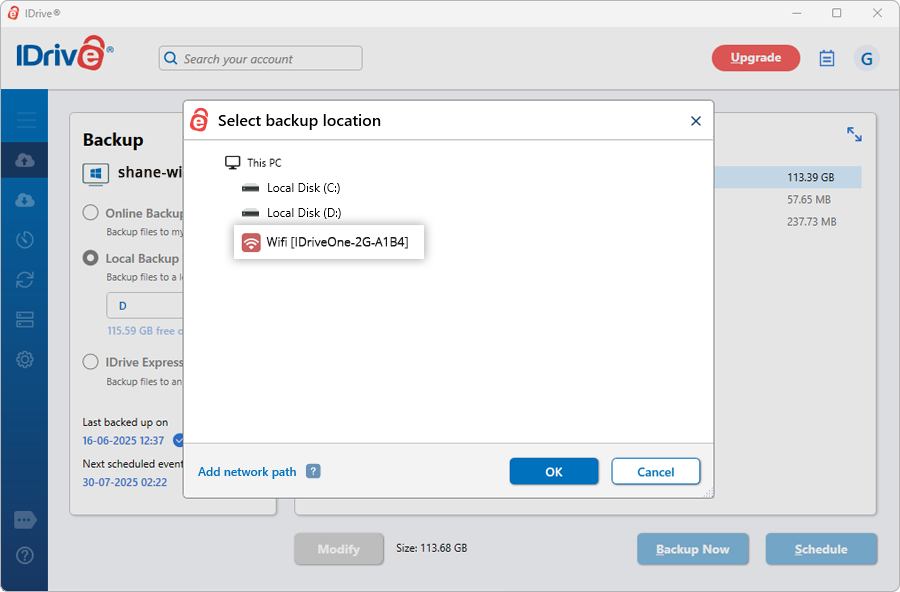Click the This PC monitor icon
The height and width of the screenshot is (592, 900).
(232, 162)
